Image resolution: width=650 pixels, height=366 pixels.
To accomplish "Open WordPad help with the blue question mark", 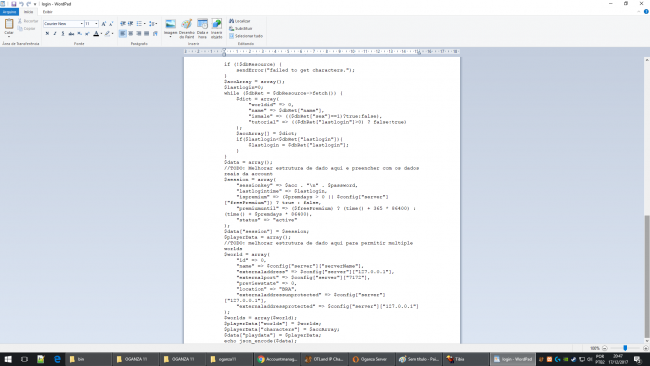I will tap(646, 12).
